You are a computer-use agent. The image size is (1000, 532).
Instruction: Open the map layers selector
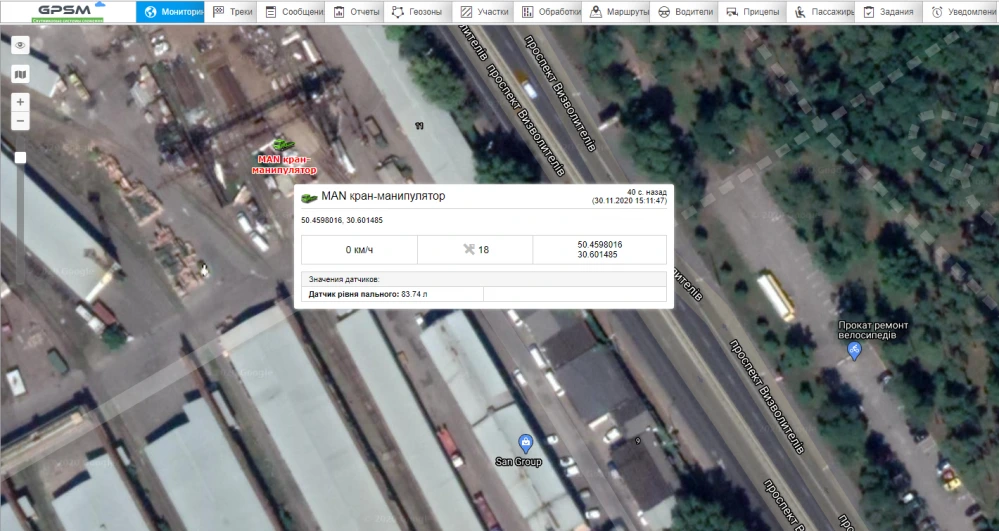coord(20,74)
